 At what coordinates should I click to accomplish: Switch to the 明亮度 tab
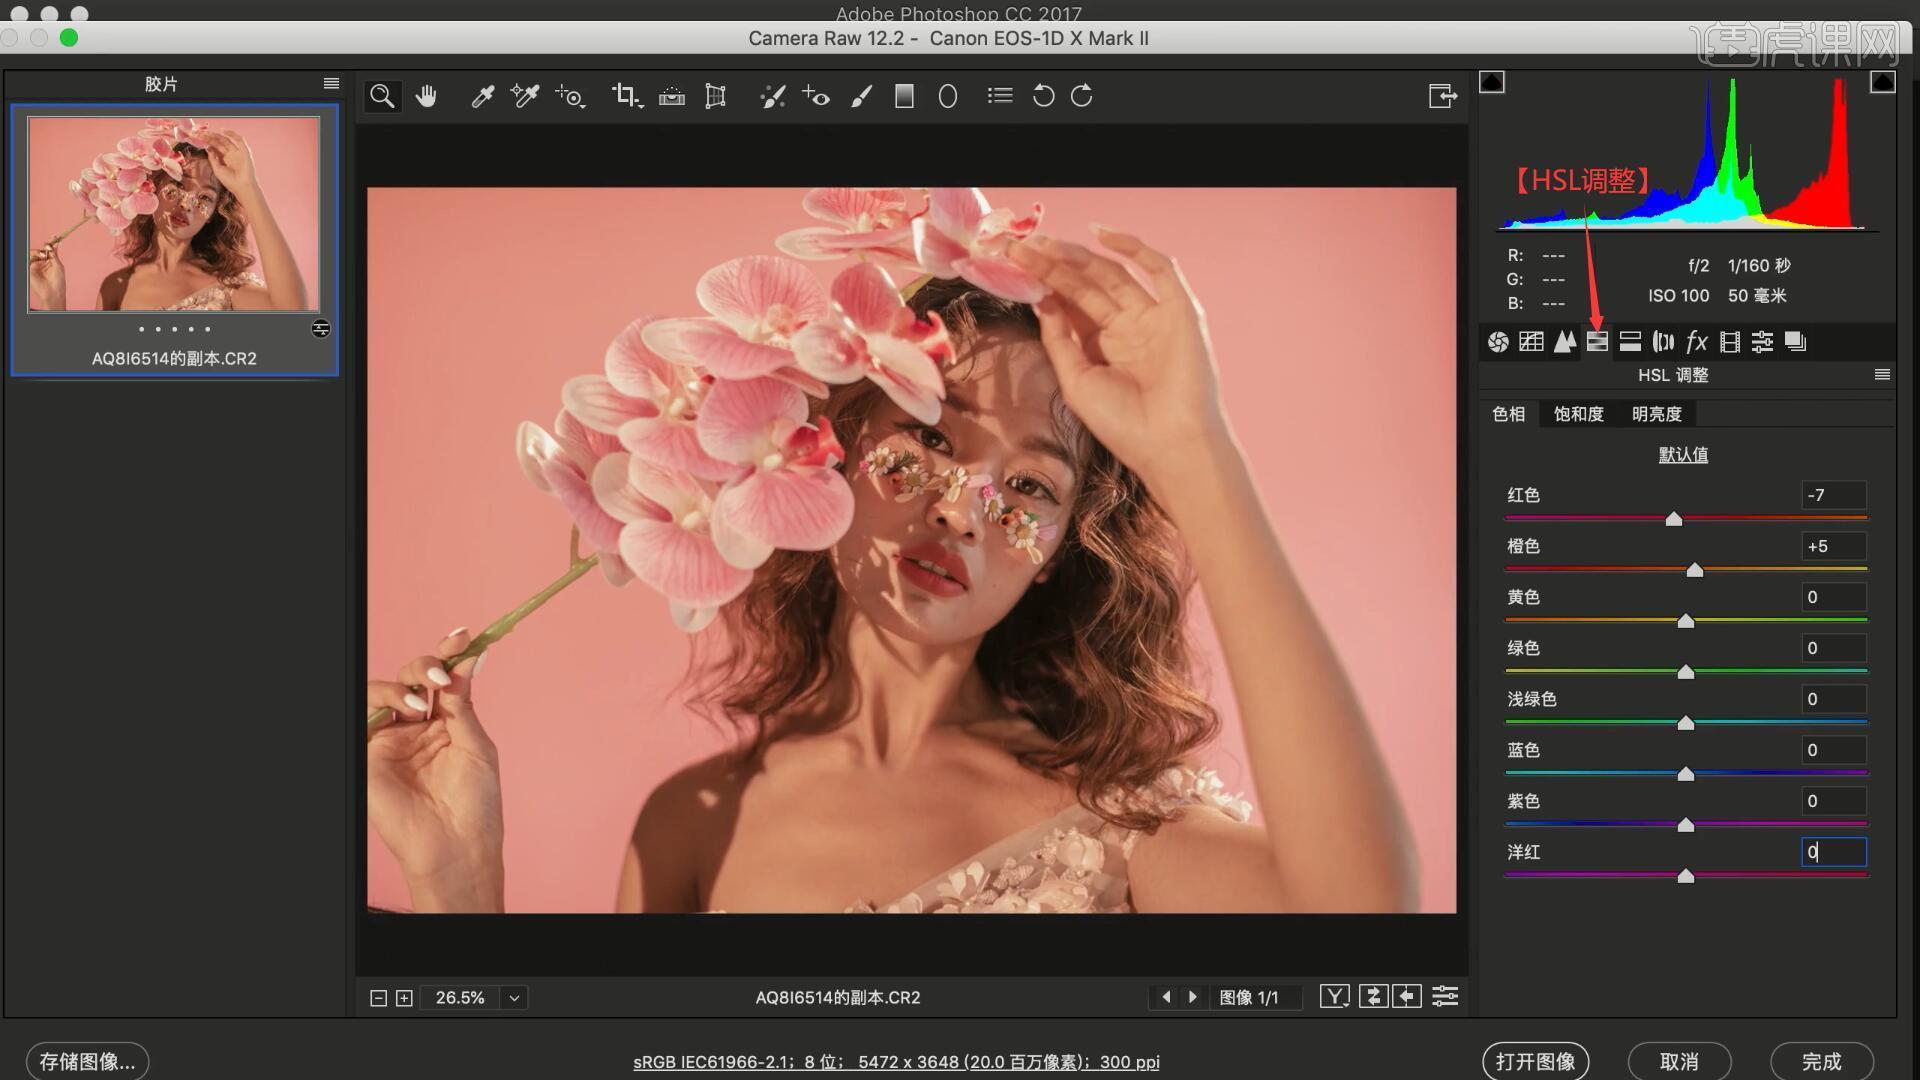pyautogui.click(x=1656, y=414)
